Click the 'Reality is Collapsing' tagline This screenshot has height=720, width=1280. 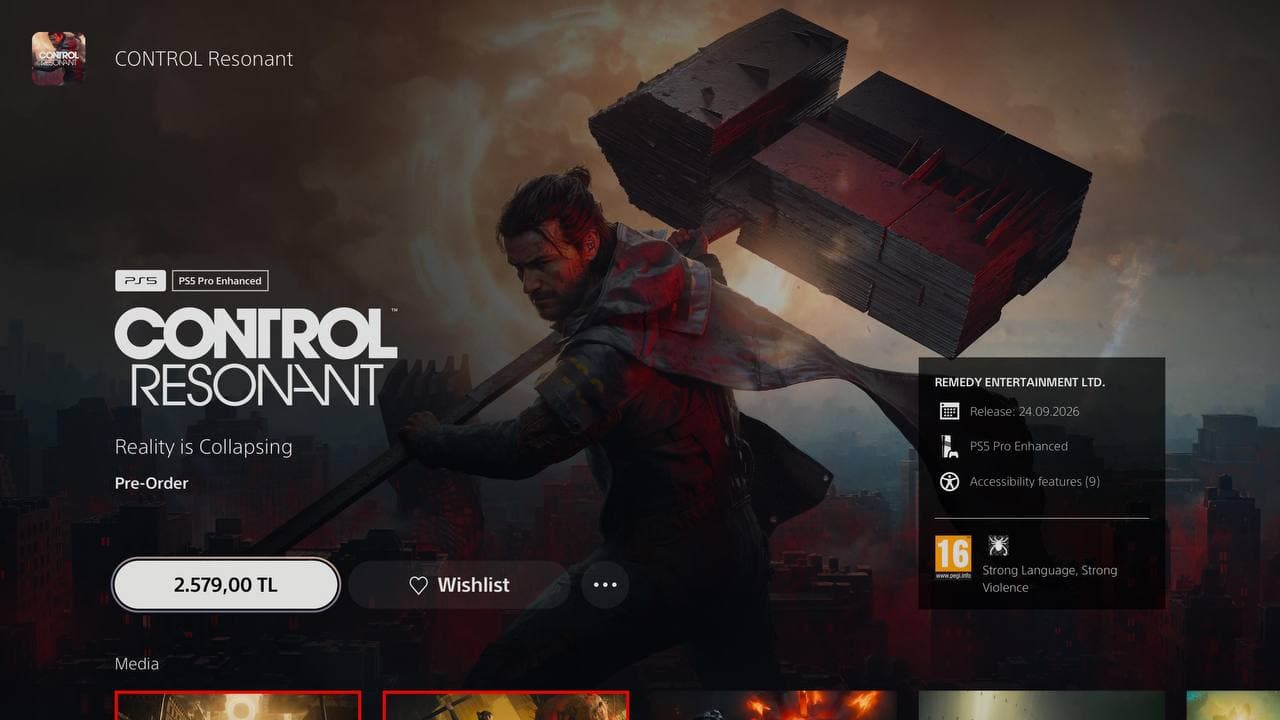tap(204, 447)
